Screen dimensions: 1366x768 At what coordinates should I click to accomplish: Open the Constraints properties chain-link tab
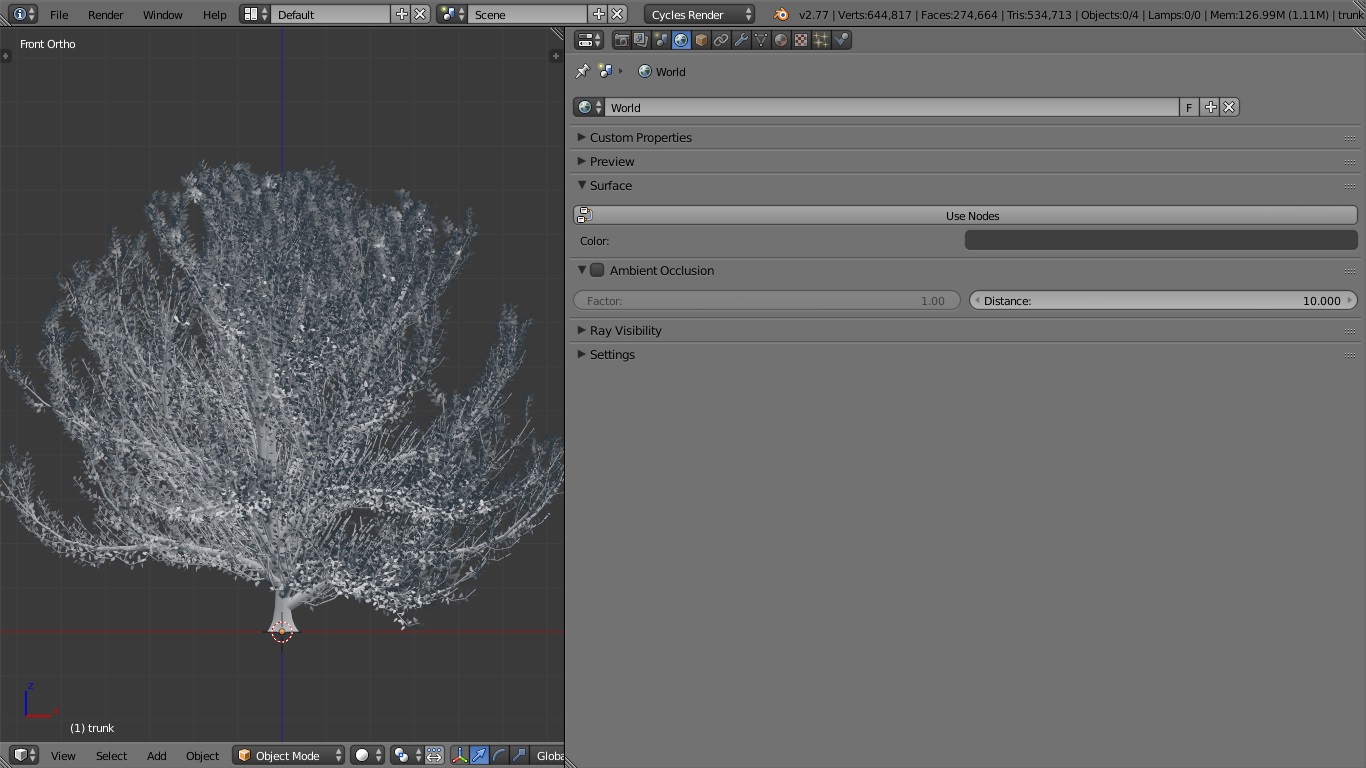(x=721, y=40)
